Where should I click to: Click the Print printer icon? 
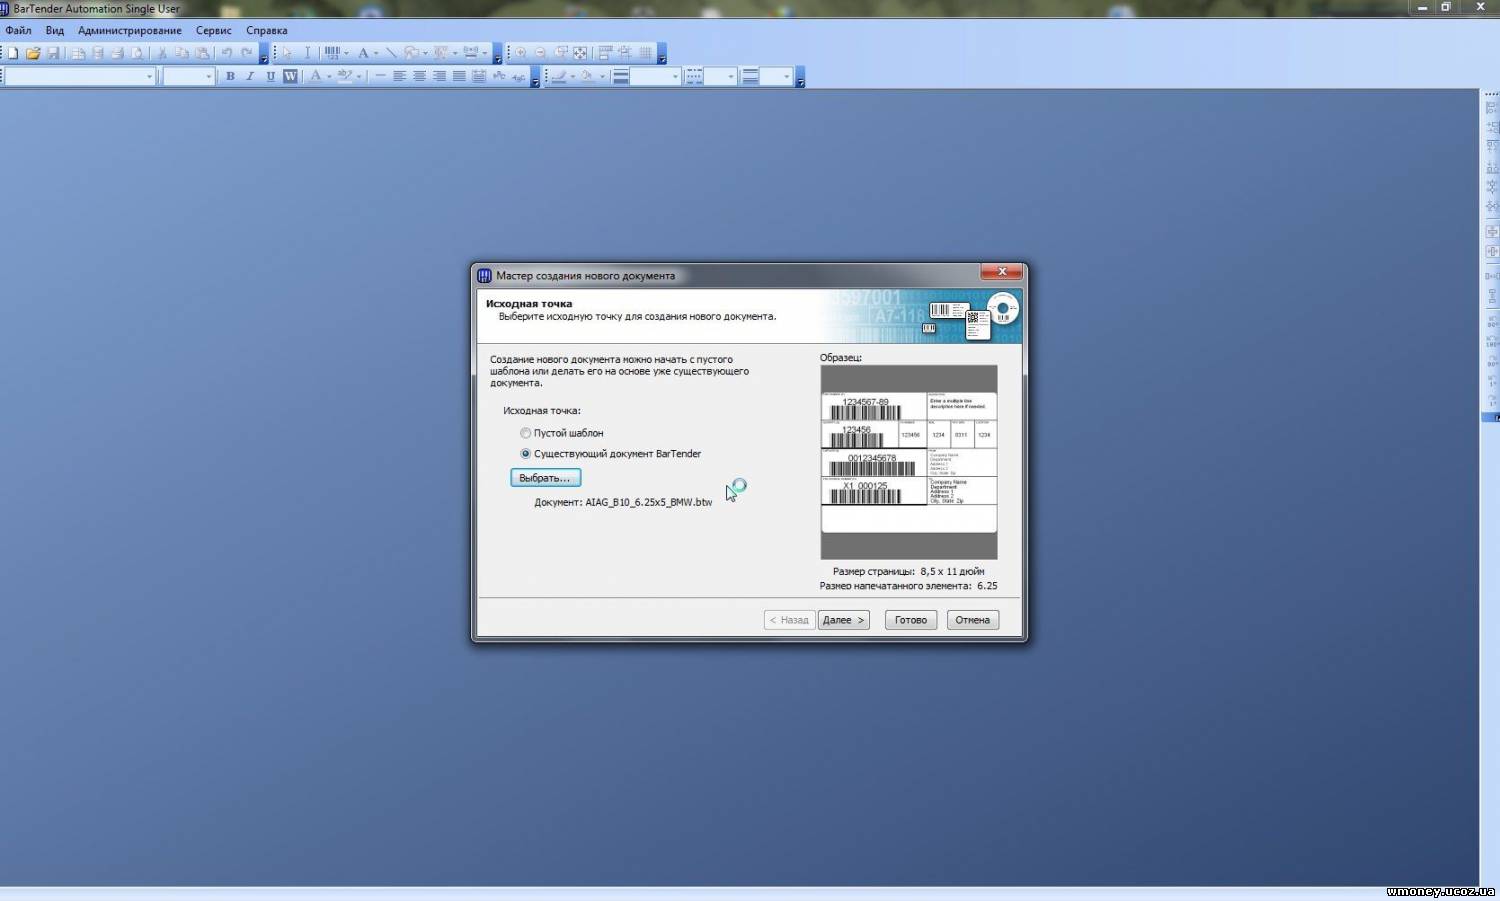pyautogui.click(x=117, y=53)
